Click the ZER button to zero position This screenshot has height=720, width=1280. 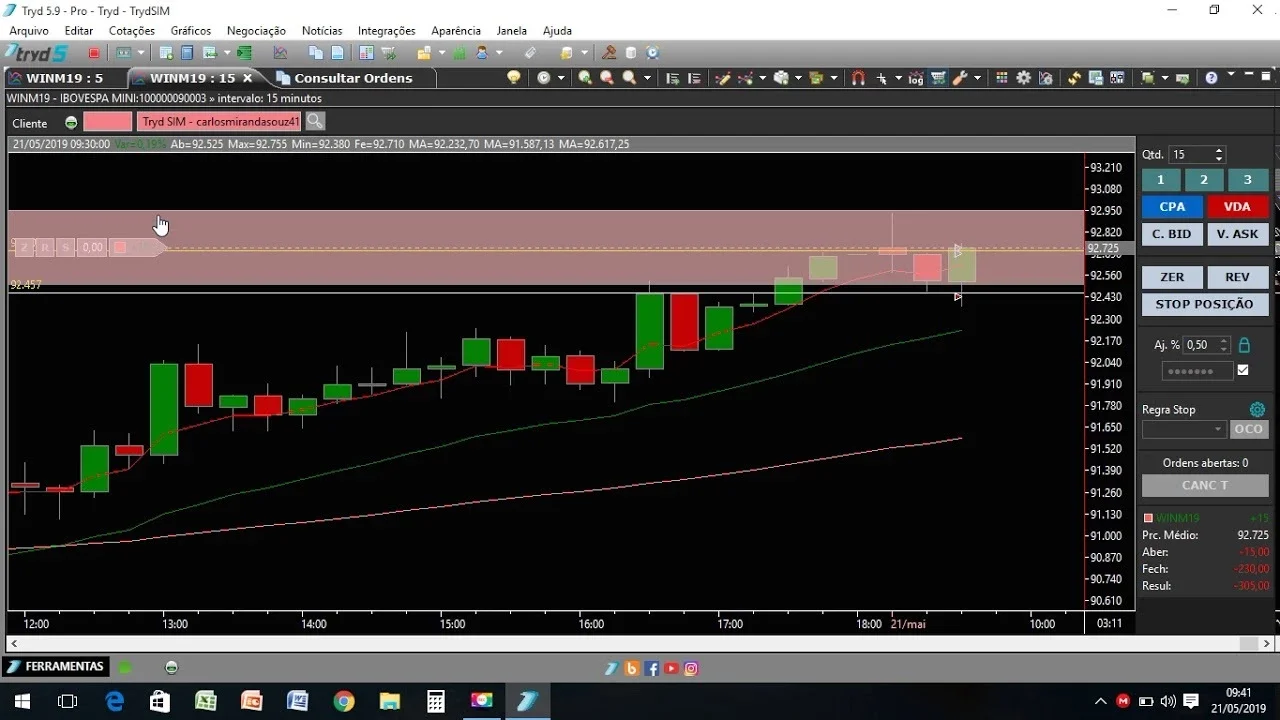[x=1172, y=277]
